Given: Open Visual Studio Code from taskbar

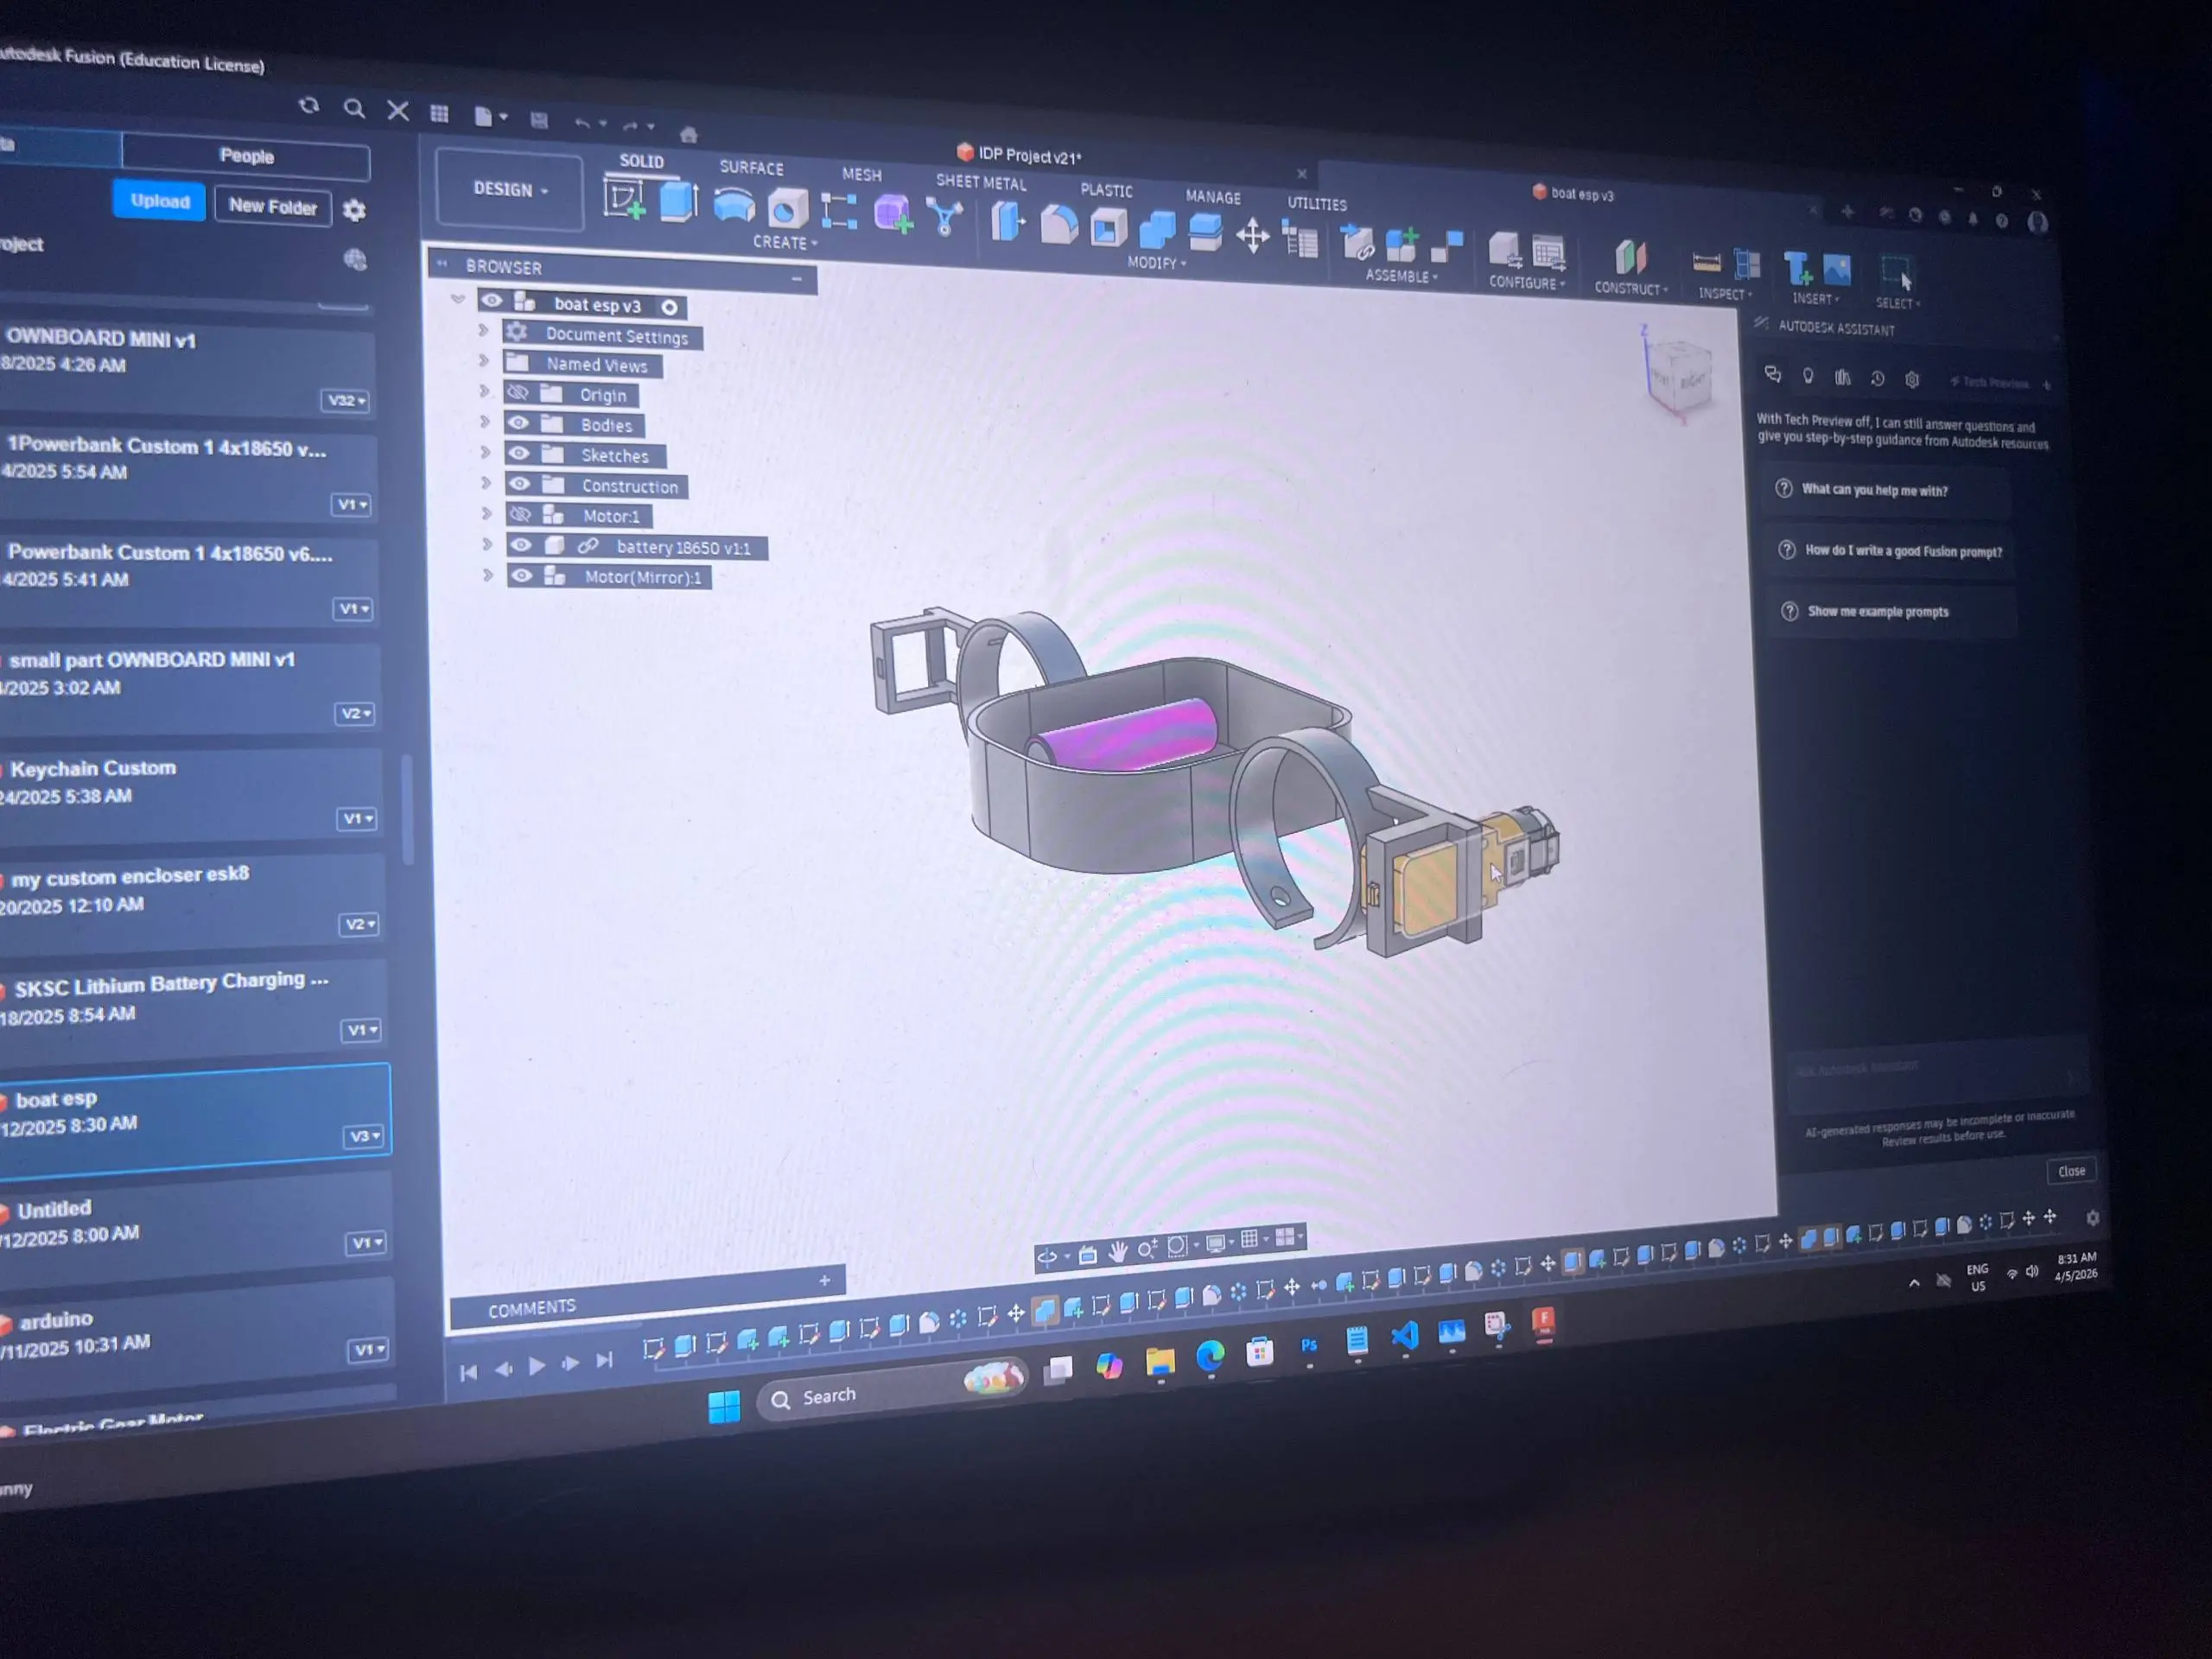Looking at the screenshot, I should click(x=1405, y=1336).
